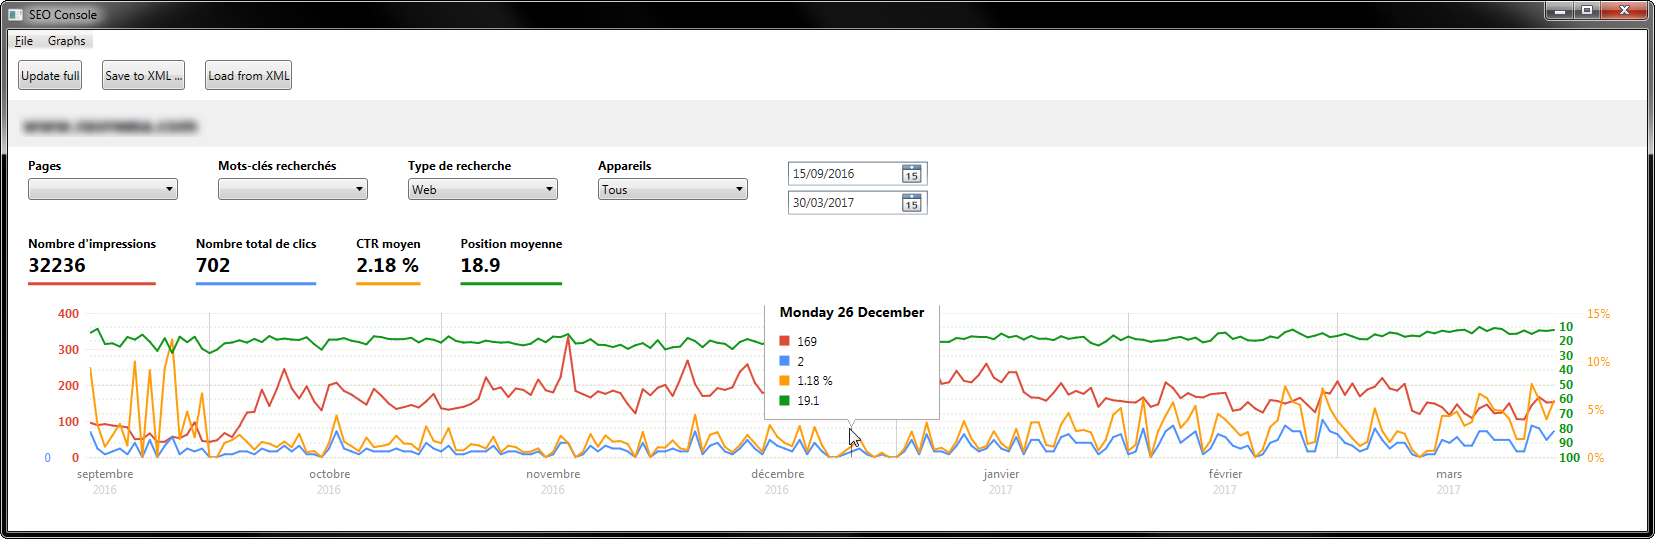Open the Graphs menu
This screenshot has height=539, width=1655.
point(66,41)
